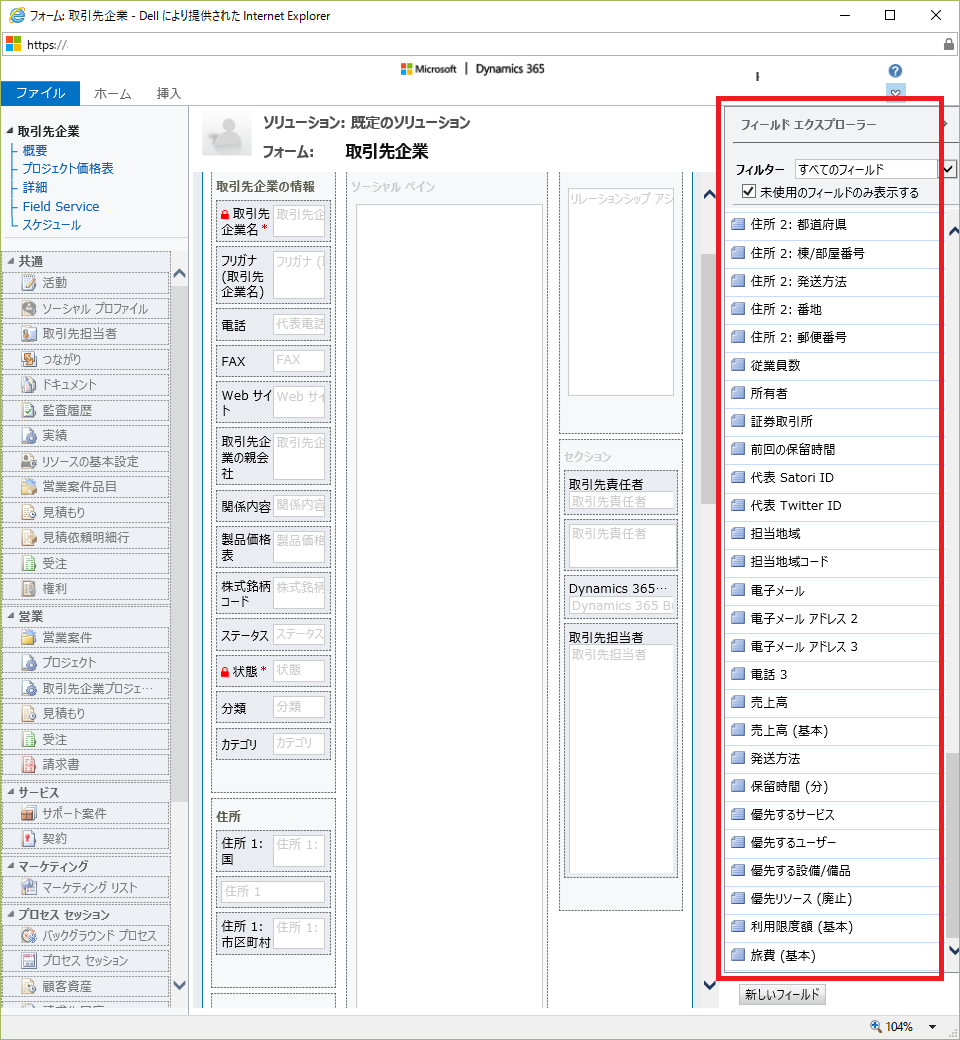Open the ファイル tab
The image size is (960, 1040).
click(40, 93)
